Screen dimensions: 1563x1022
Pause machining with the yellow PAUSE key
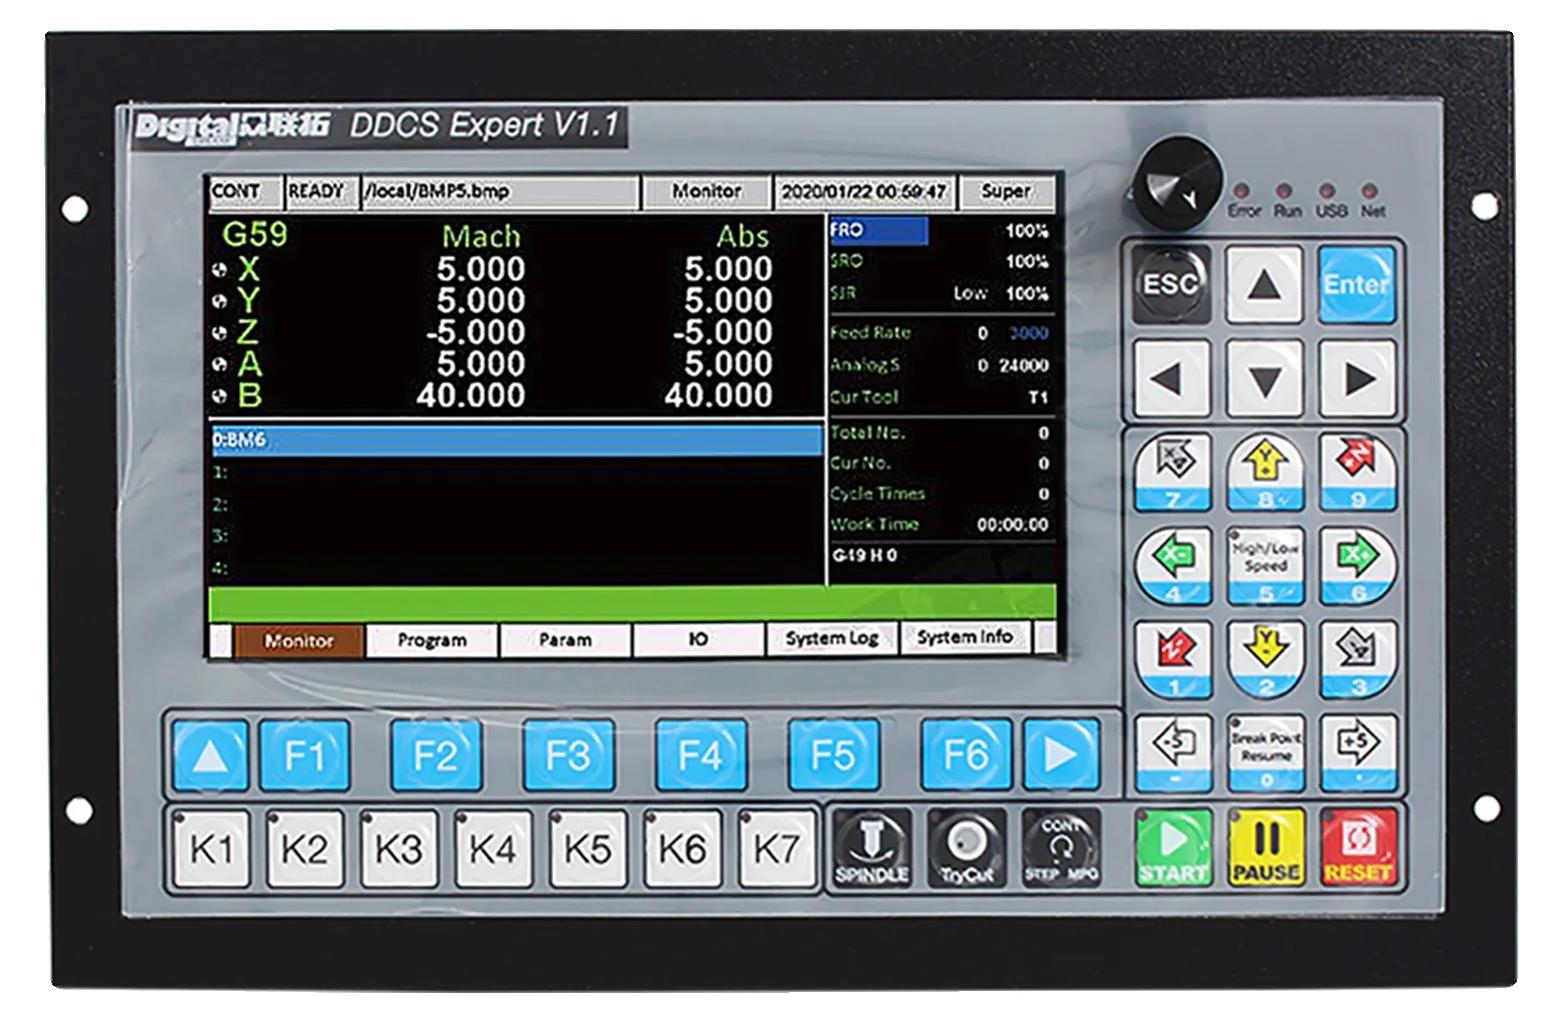(1266, 847)
